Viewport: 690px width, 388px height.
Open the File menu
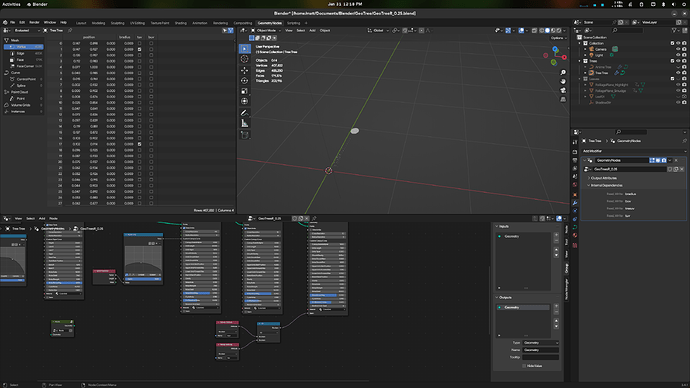[x=12, y=22]
